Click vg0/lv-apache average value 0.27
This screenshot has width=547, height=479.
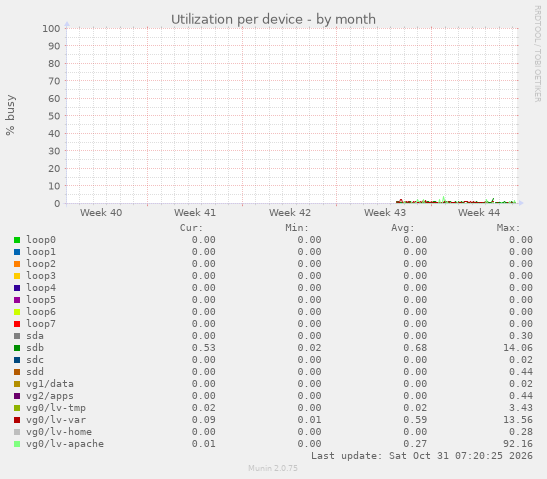pyautogui.click(x=415, y=444)
